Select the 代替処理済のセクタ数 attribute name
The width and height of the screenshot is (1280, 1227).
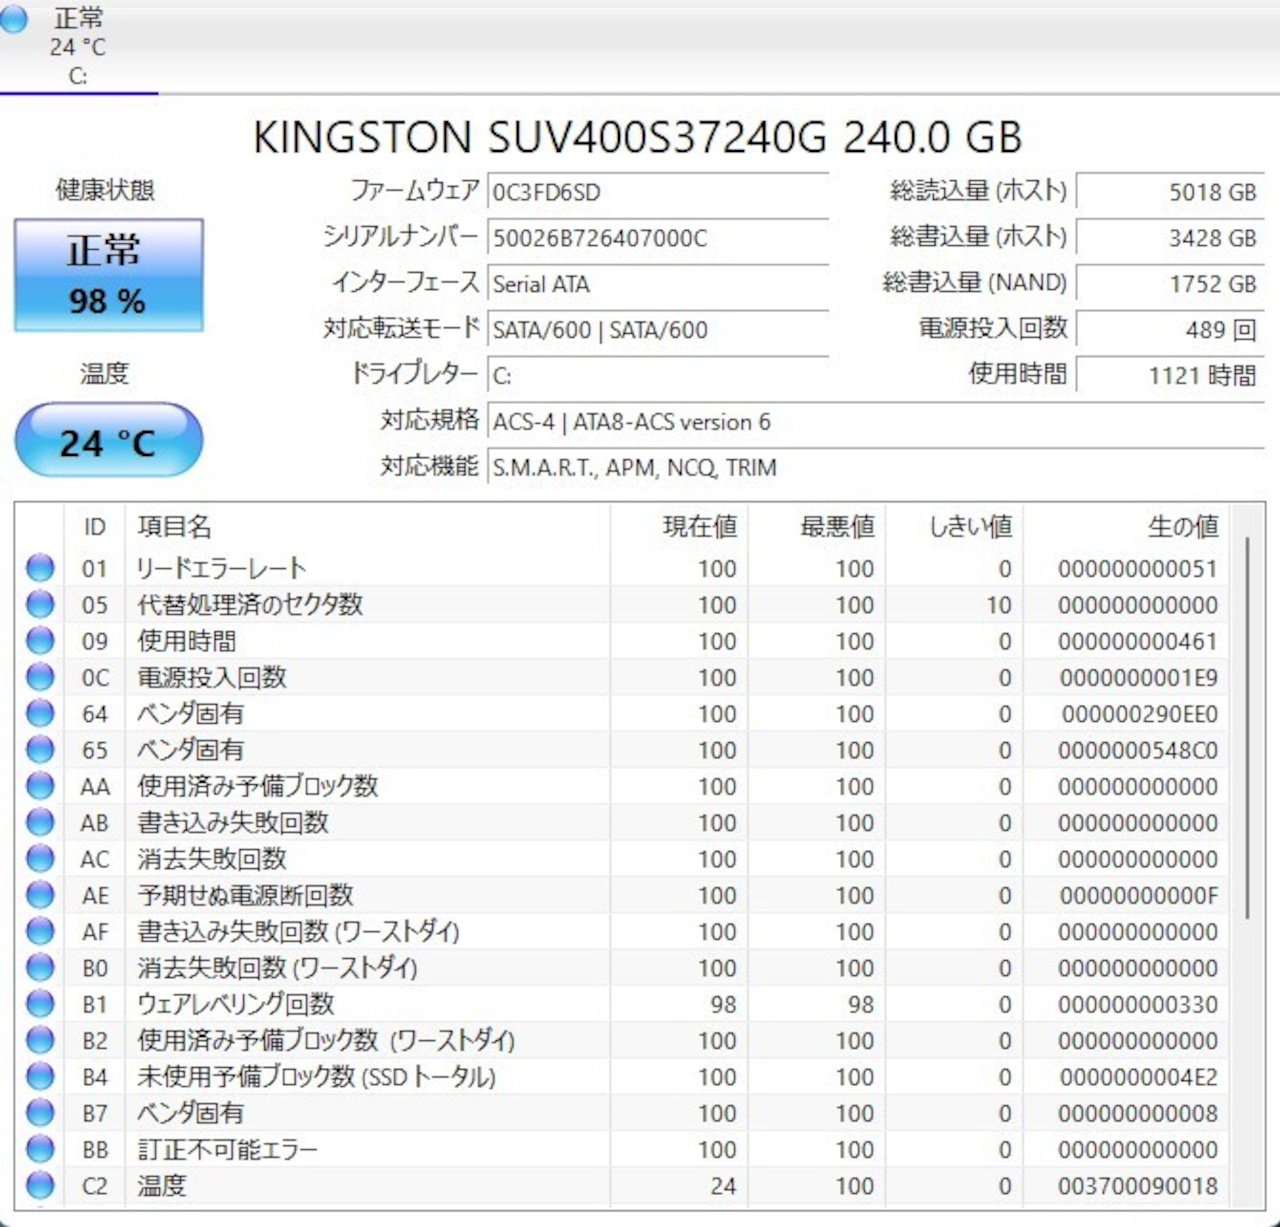pos(250,604)
